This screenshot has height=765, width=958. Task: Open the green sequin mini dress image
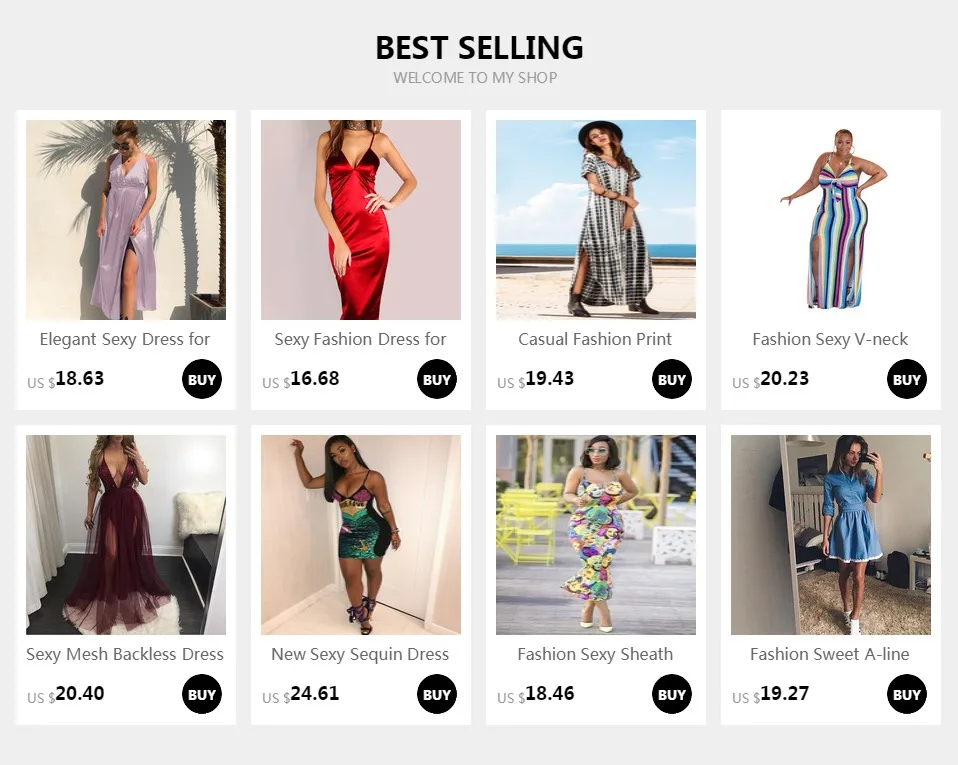coord(361,535)
